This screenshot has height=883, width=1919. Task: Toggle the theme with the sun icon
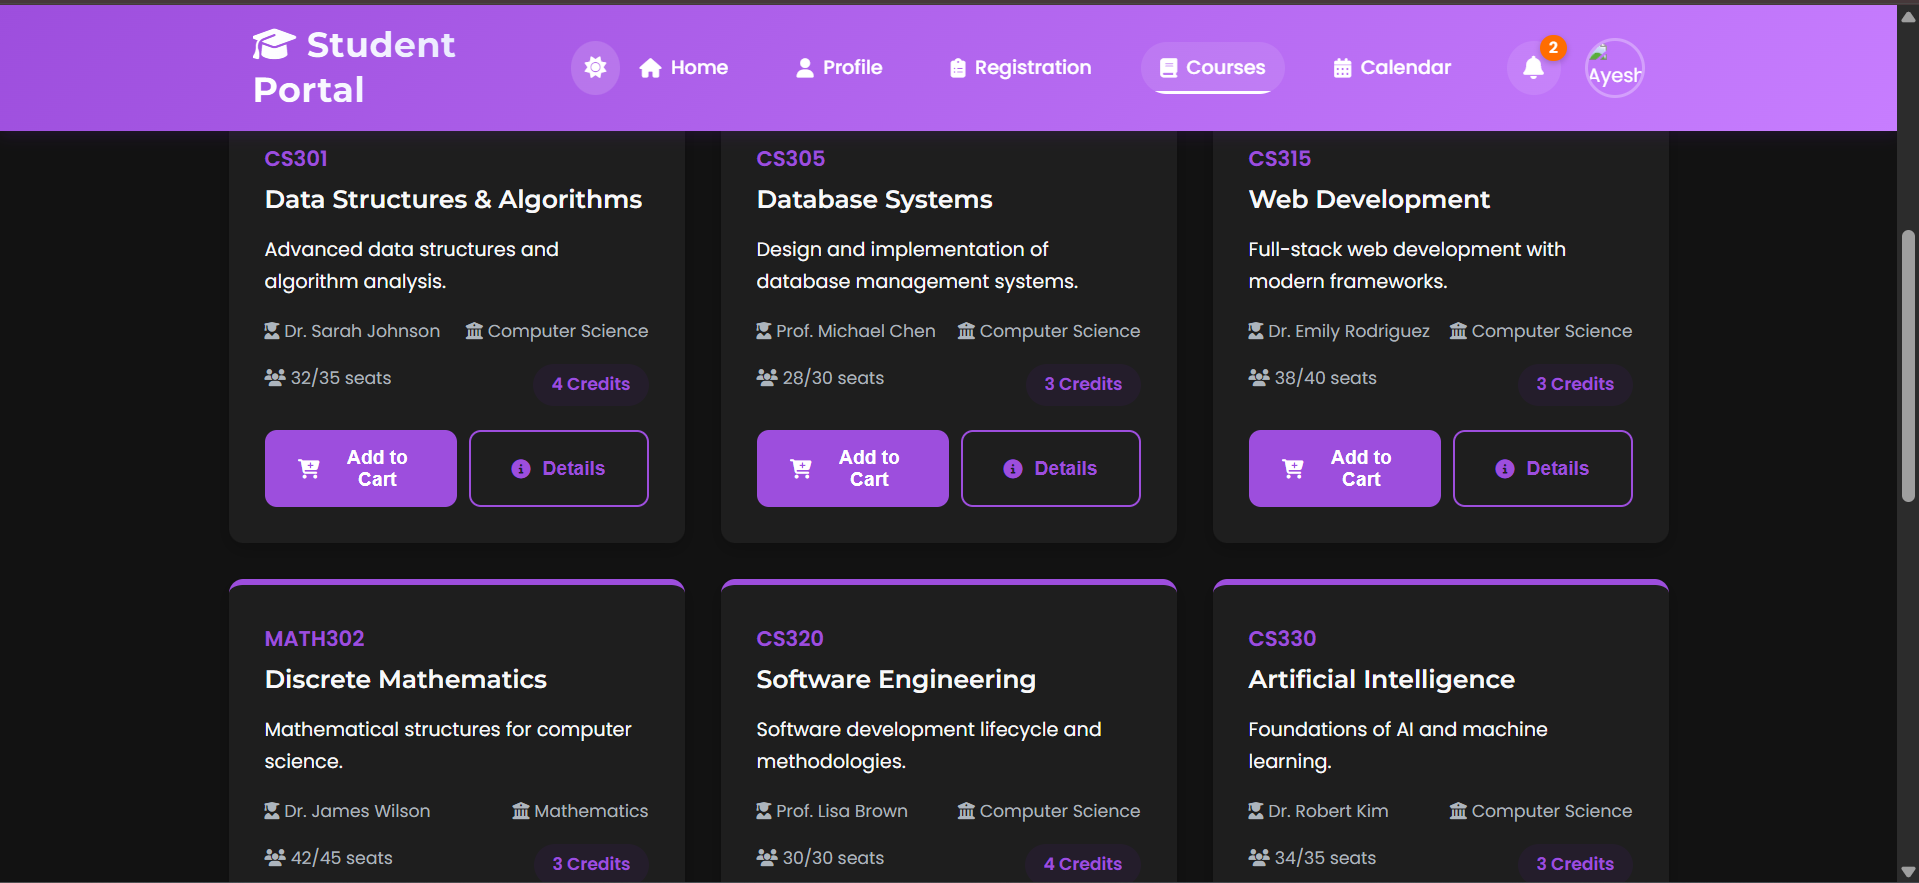tap(595, 68)
